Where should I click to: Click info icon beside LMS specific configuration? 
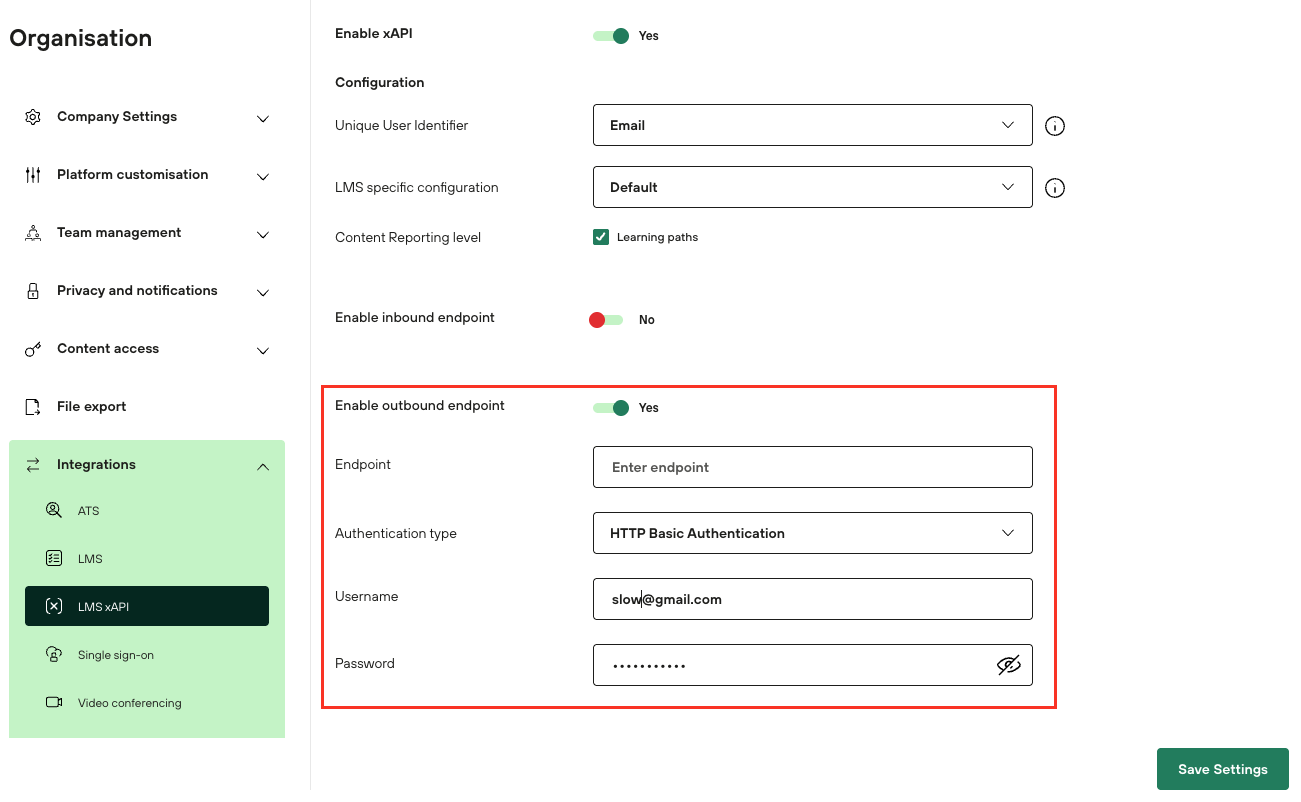[1054, 188]
